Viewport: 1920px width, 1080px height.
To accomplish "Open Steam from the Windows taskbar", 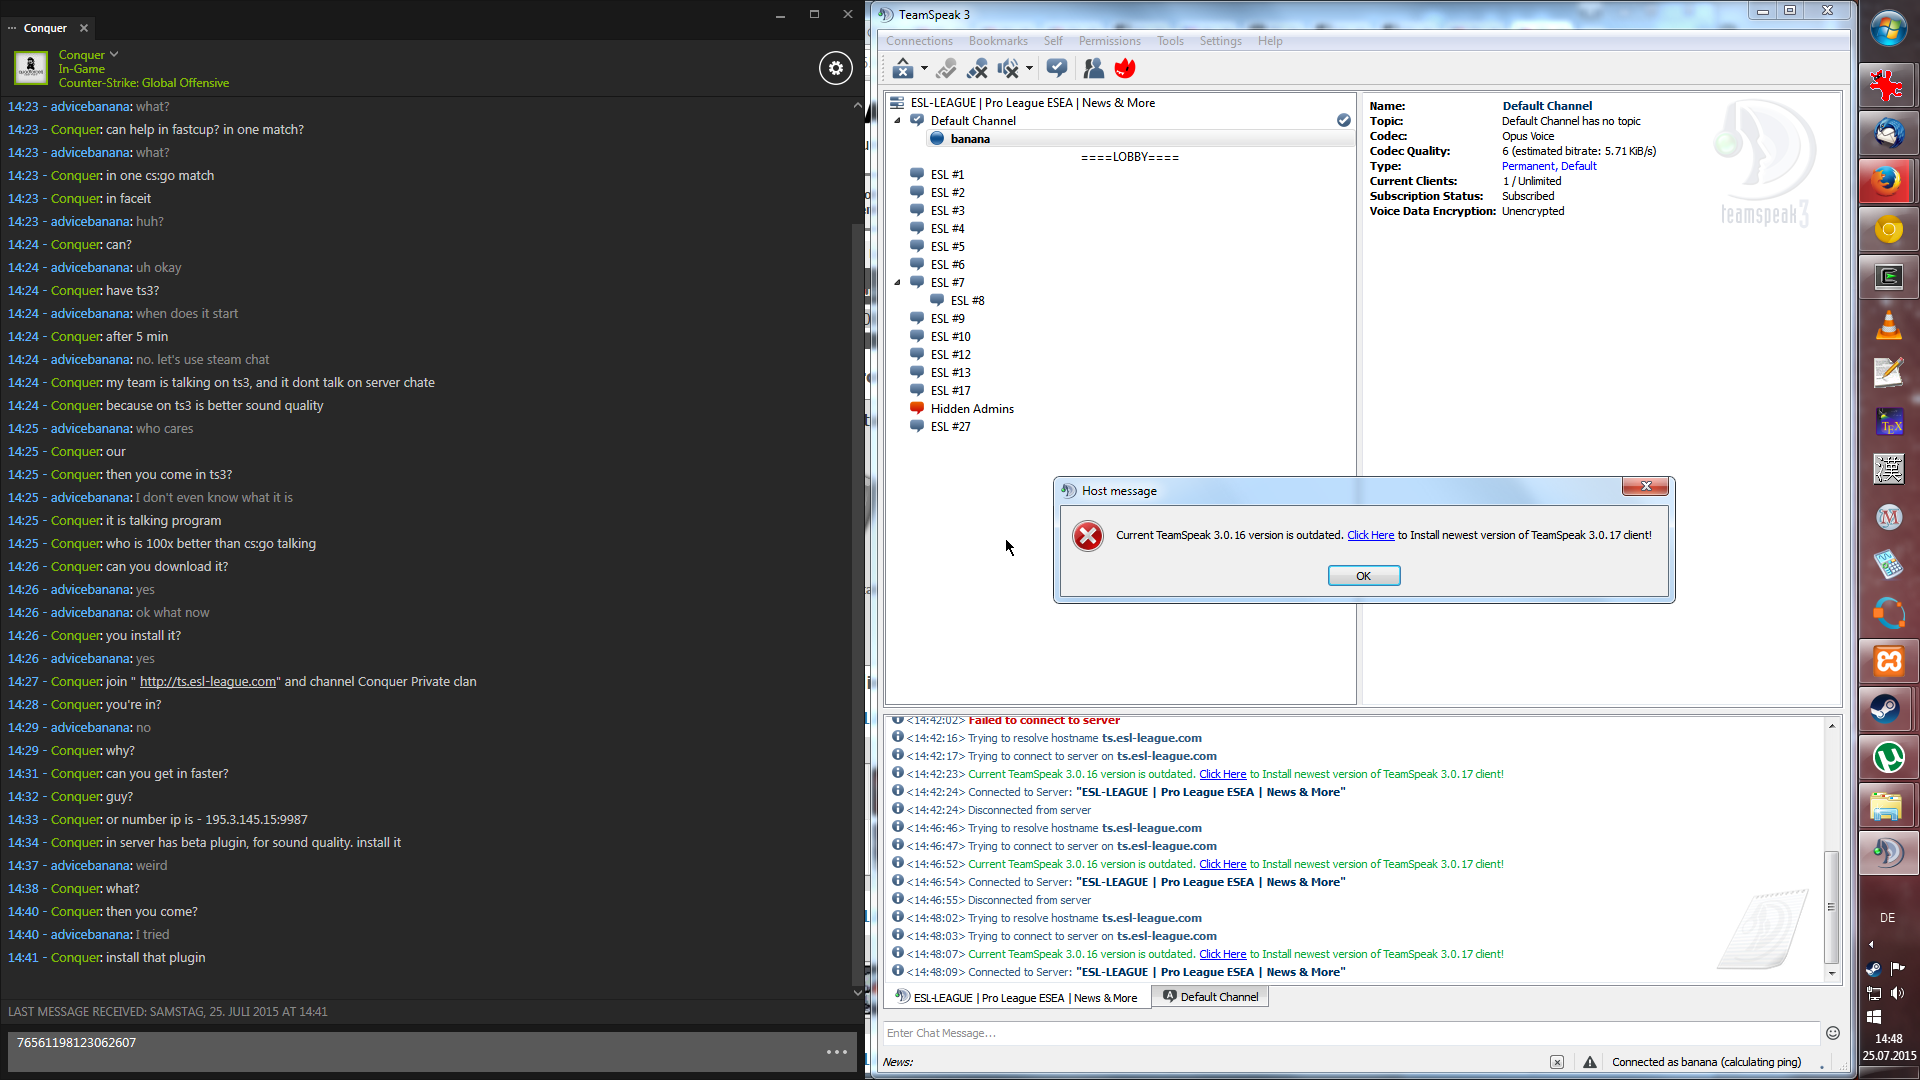I will pyautogui.click(x=1888, y=709).
